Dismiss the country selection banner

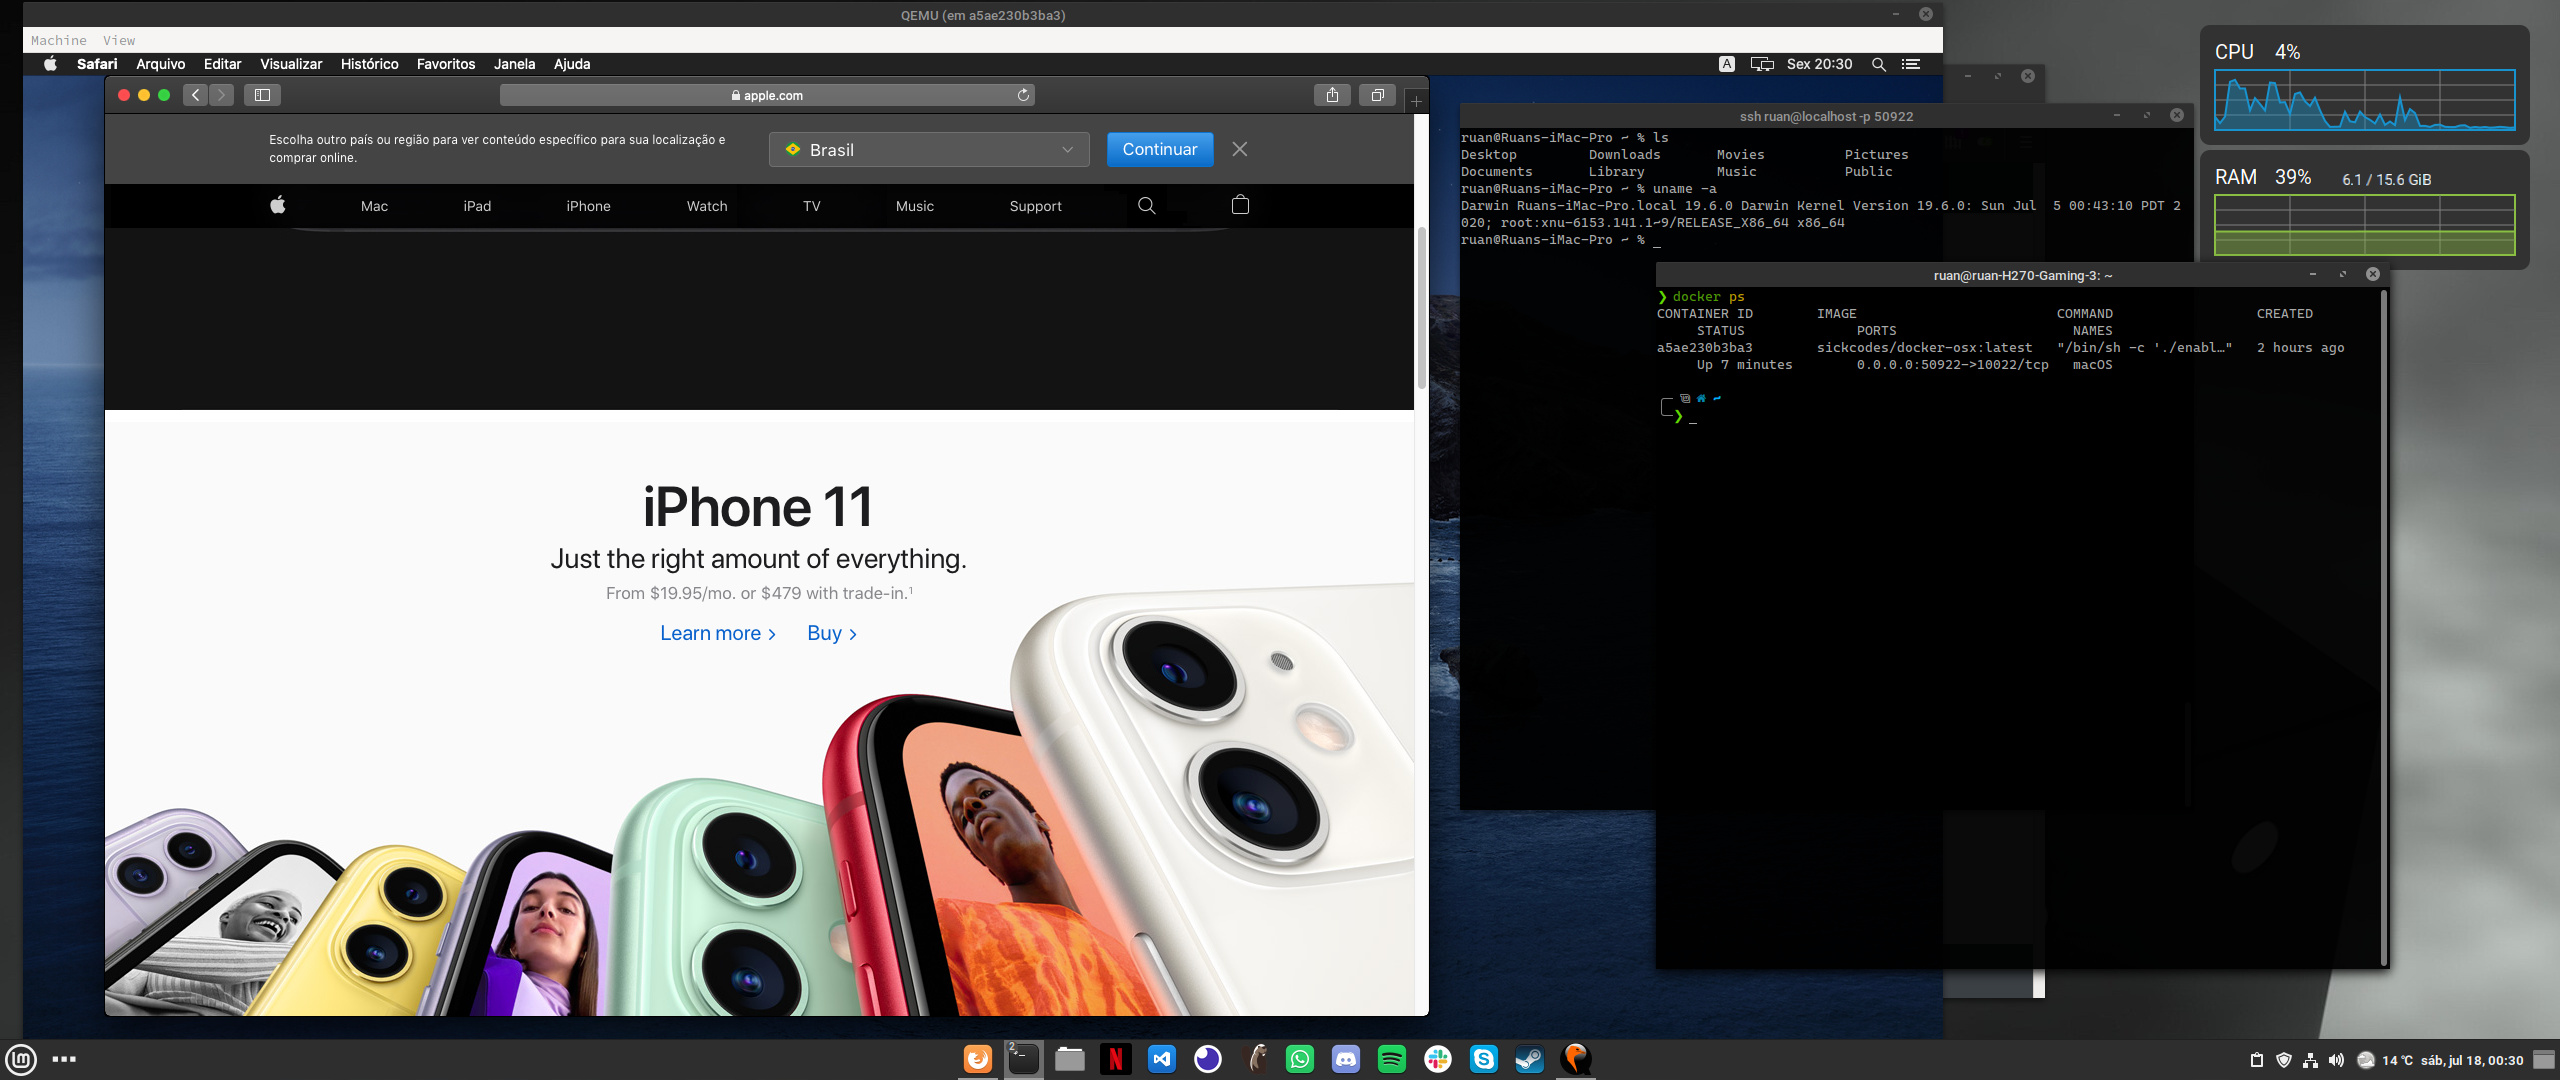click(x=1239, y=149)
